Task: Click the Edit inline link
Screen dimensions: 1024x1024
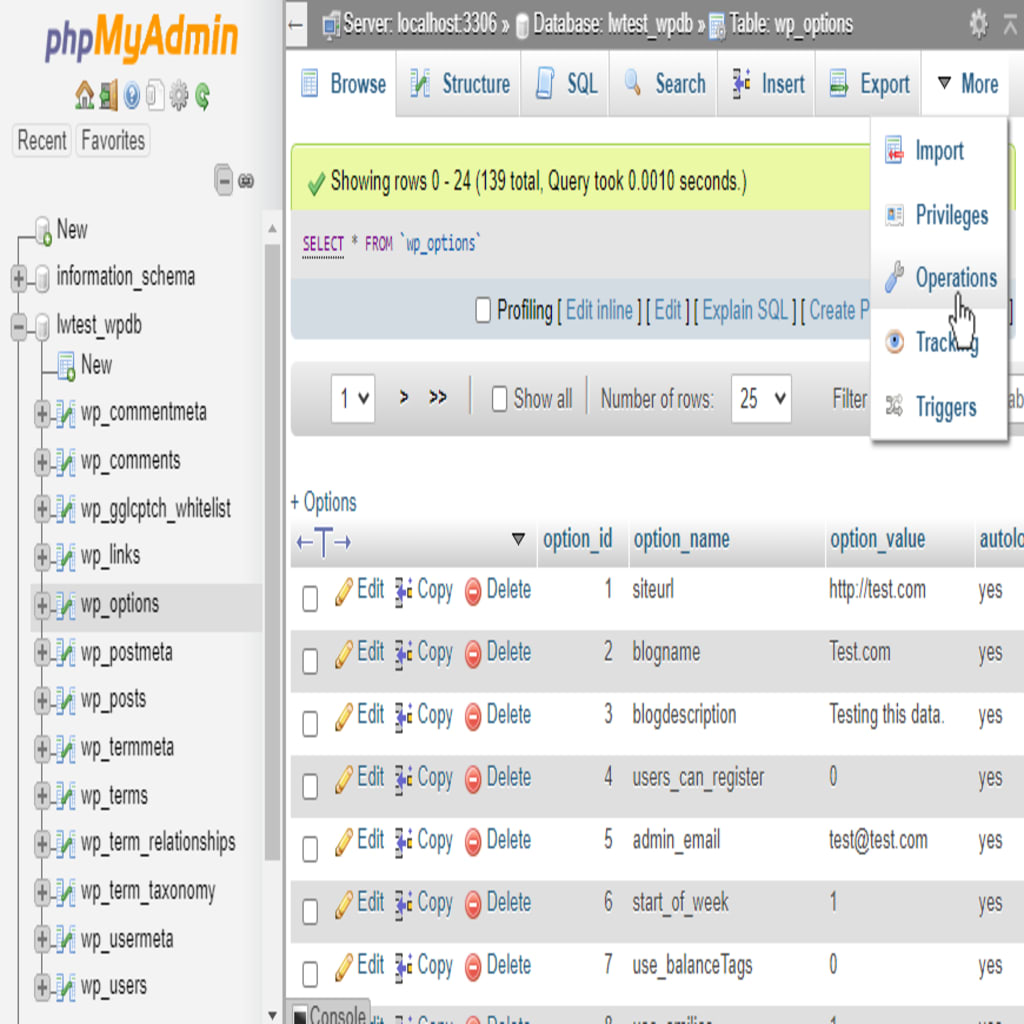Action: click(599, 310)
